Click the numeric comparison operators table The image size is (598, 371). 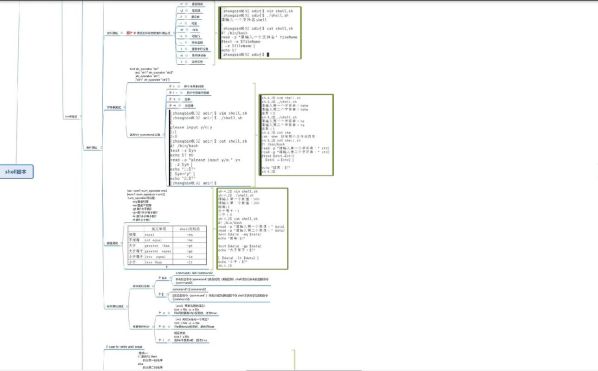coord(167,246)
